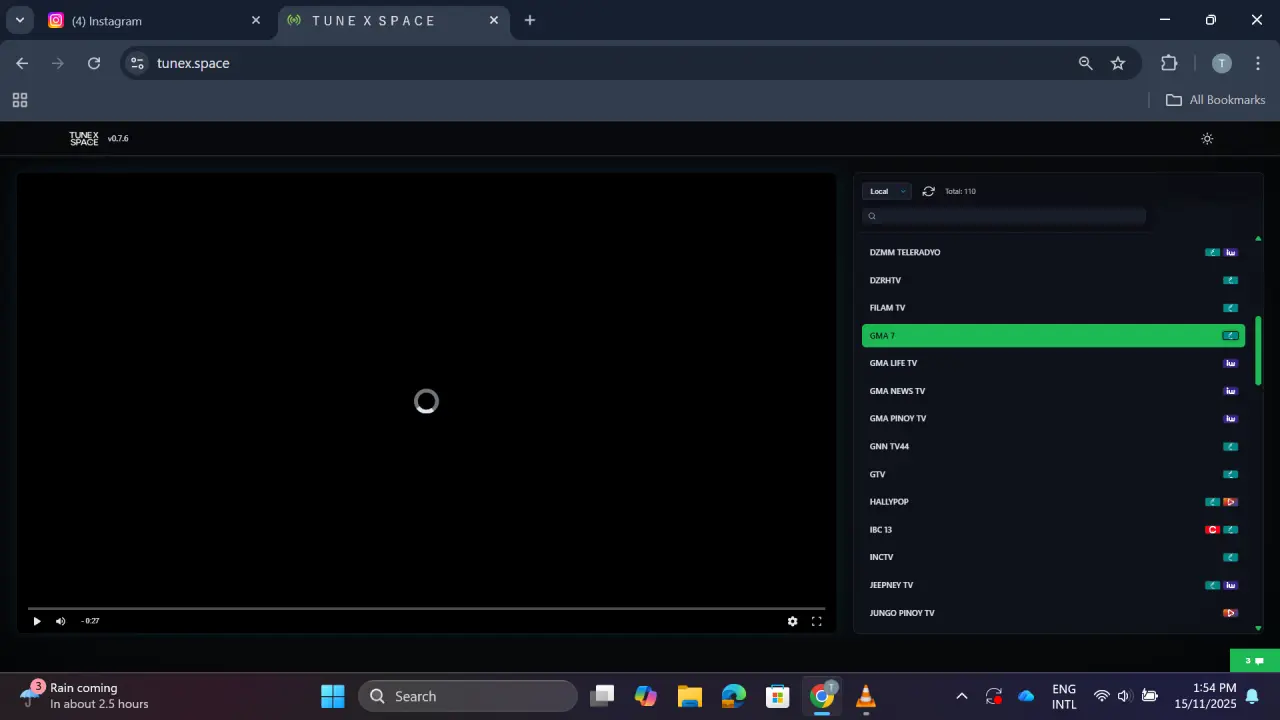Show hidden system tray icons

962,696
